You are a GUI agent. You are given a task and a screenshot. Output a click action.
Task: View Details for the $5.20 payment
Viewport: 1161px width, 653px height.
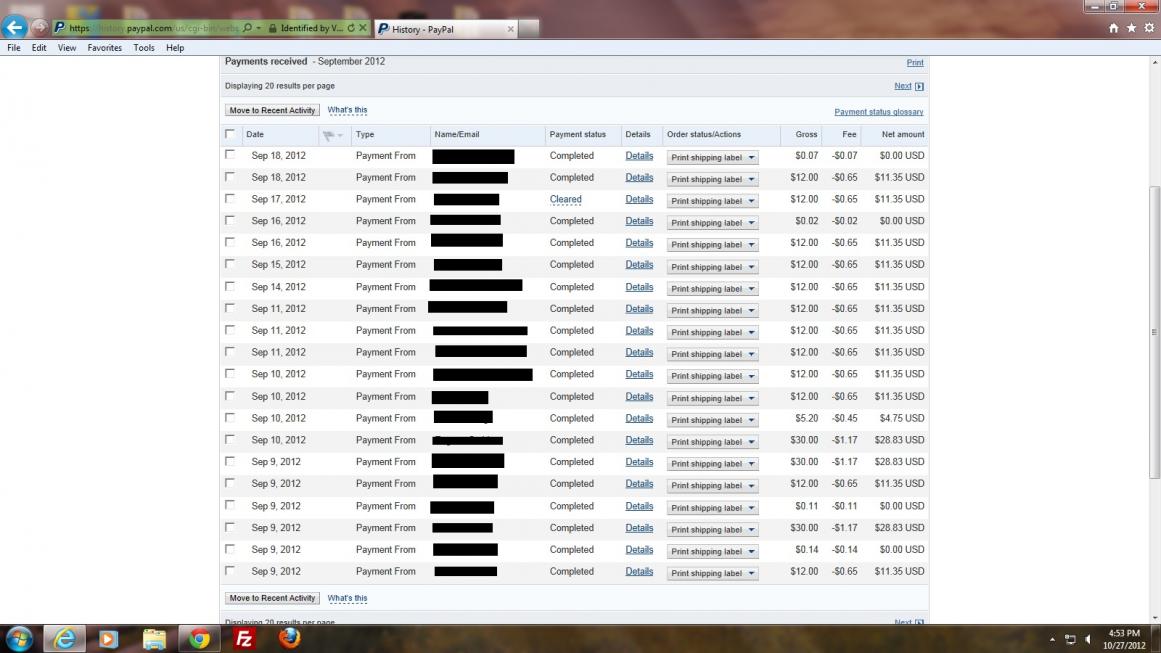click(x=639, y=418)
